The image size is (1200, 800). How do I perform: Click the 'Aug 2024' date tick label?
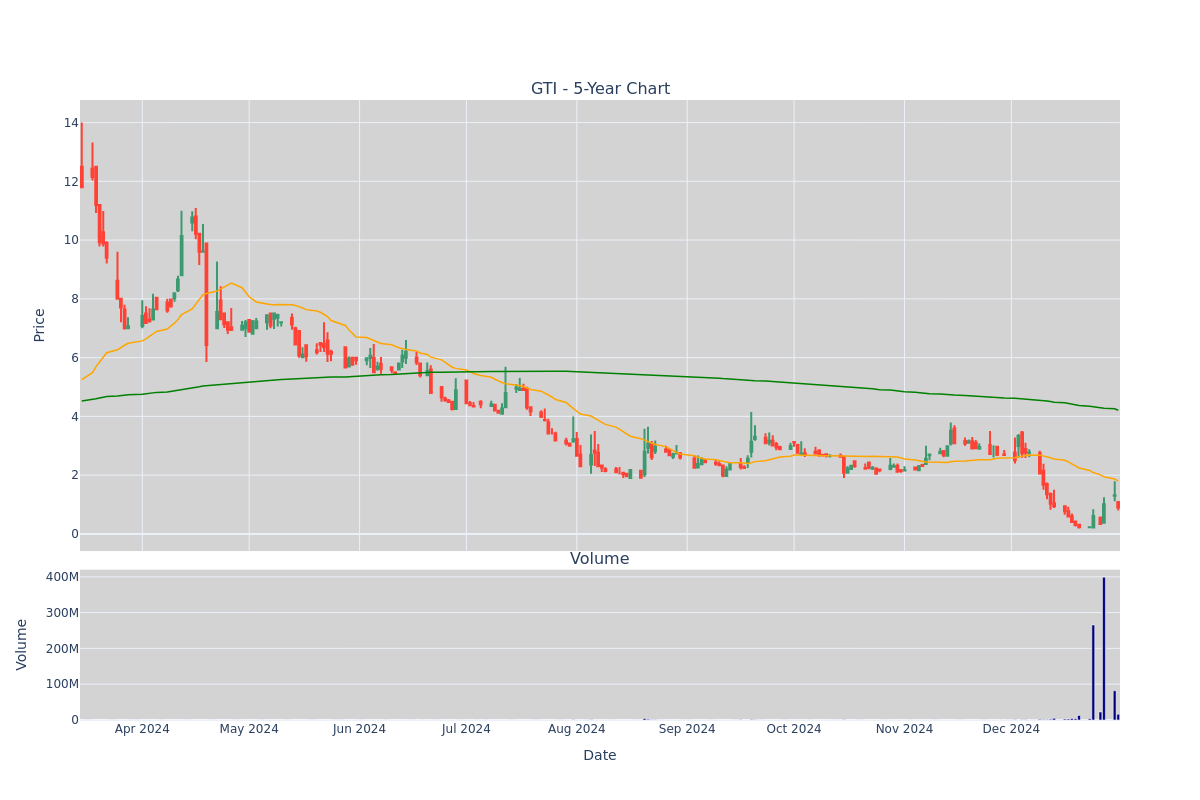tap(576, 729)
